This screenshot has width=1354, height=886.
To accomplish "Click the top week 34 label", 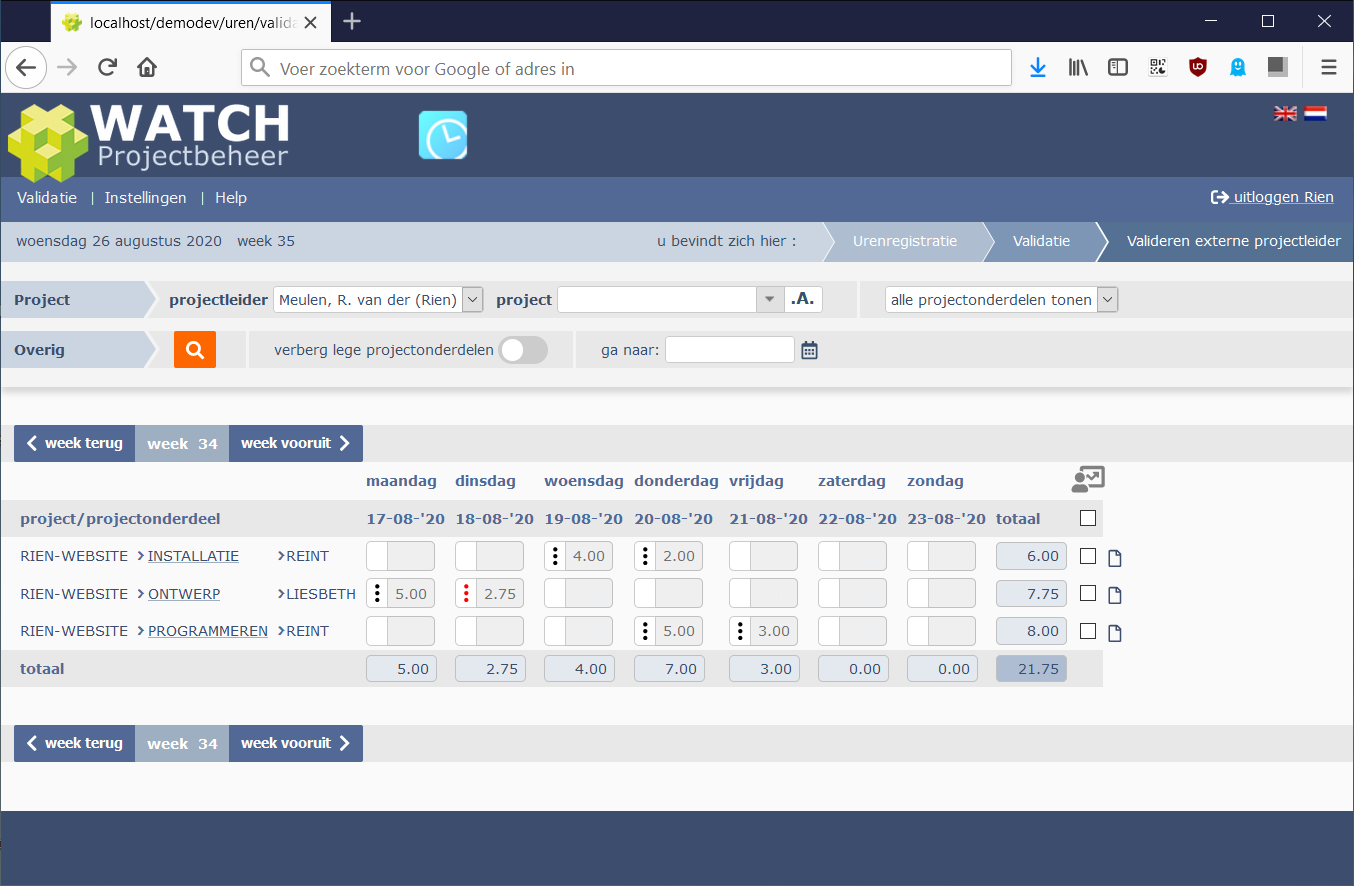I will [x=182, y=444].
